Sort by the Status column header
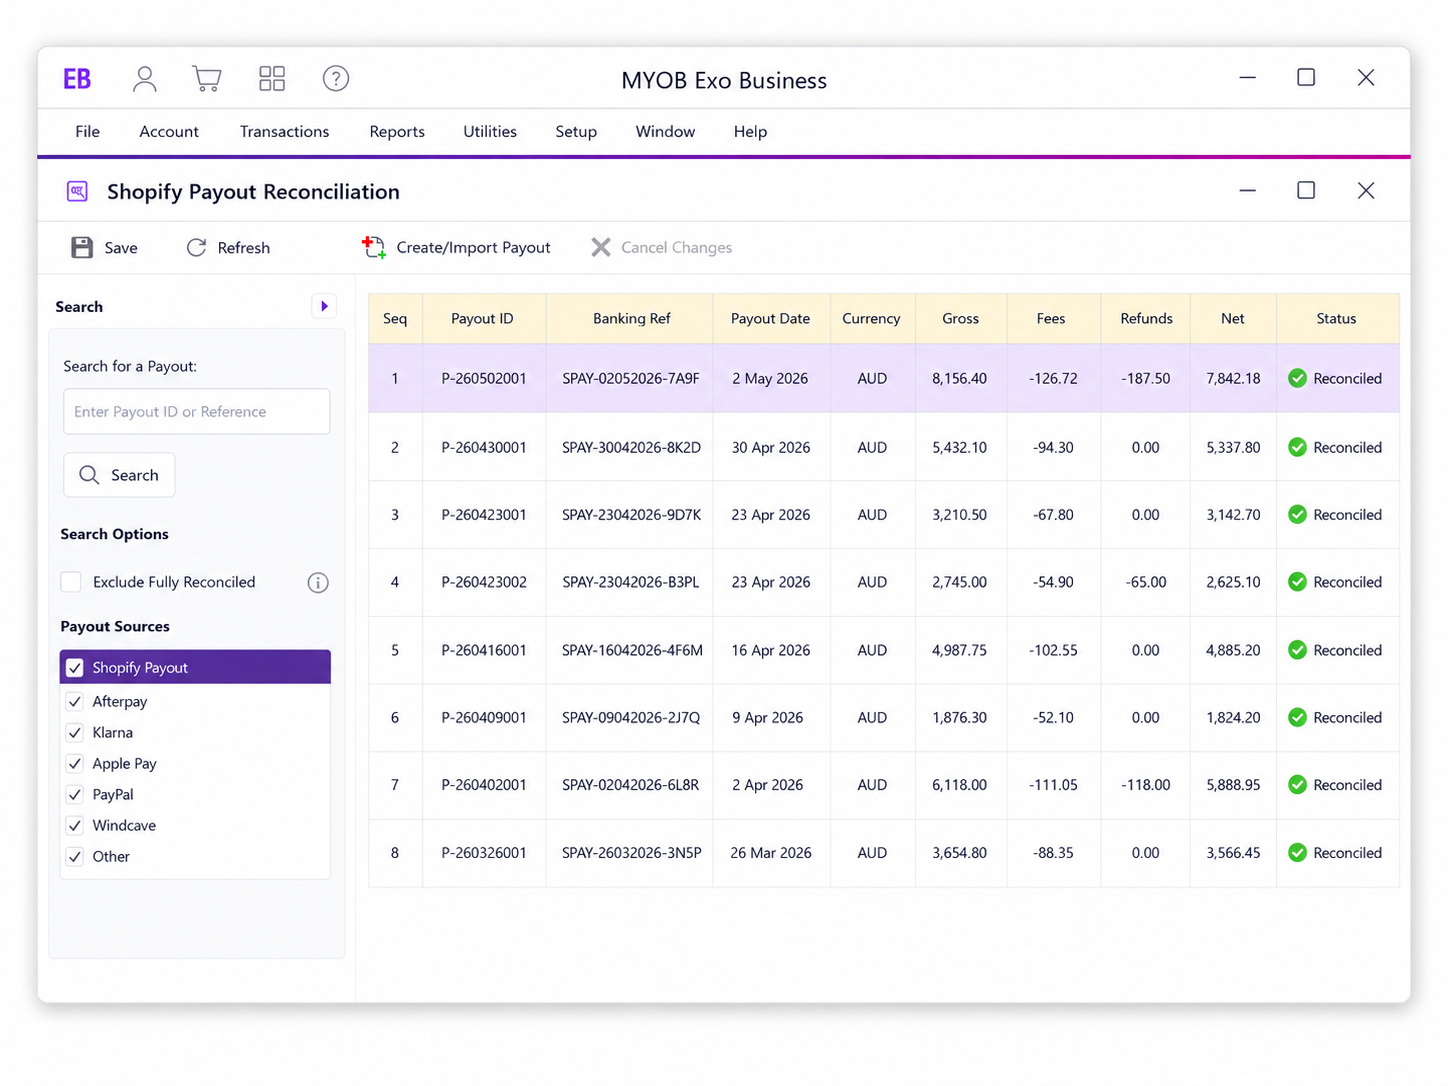The image size is (1448, 1086). [x=1336, y=319]
